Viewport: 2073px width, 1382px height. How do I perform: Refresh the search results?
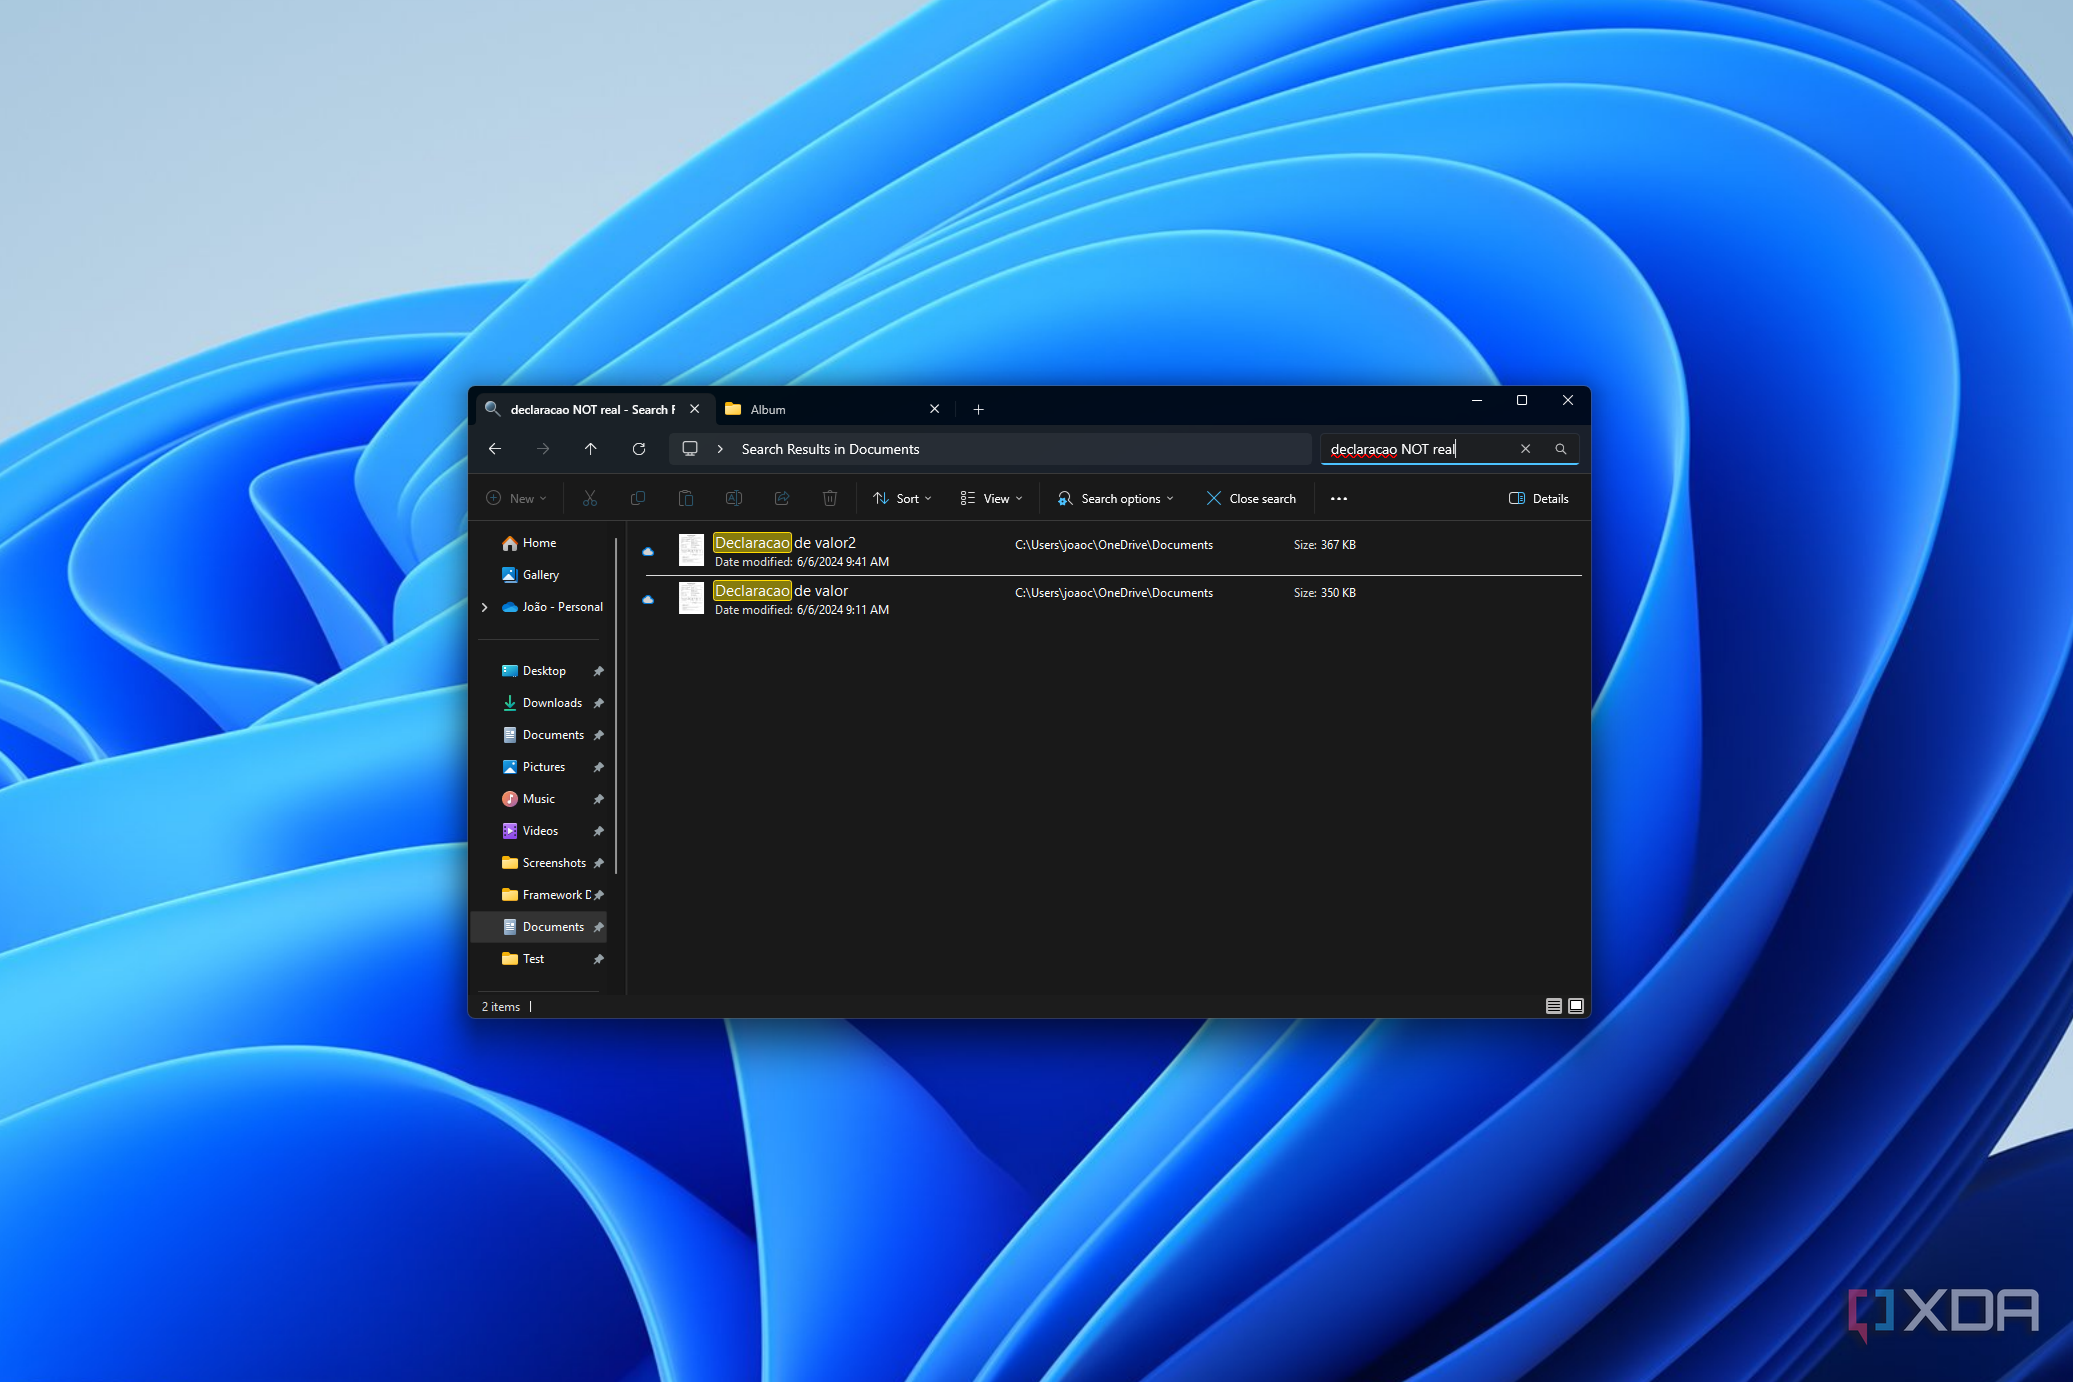click(639, 449)
